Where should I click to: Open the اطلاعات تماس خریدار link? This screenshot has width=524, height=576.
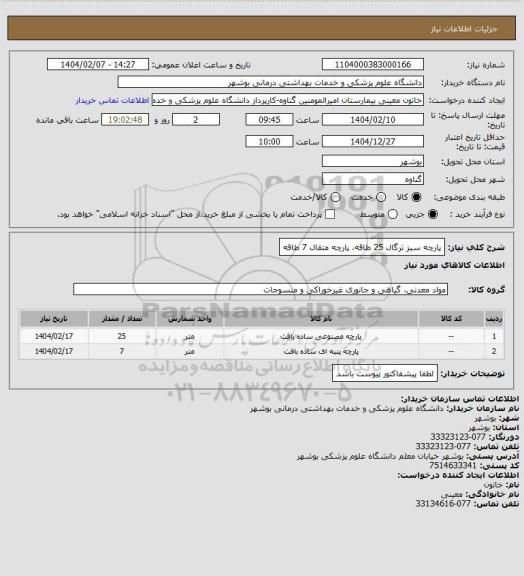point(112,100)
